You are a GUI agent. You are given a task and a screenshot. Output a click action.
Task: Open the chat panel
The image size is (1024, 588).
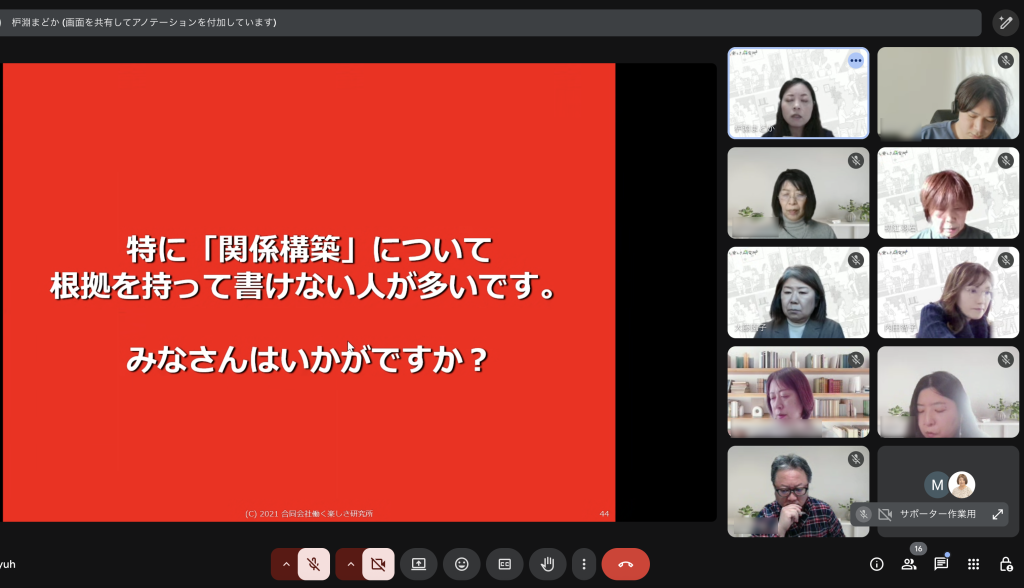coord(941,564)
